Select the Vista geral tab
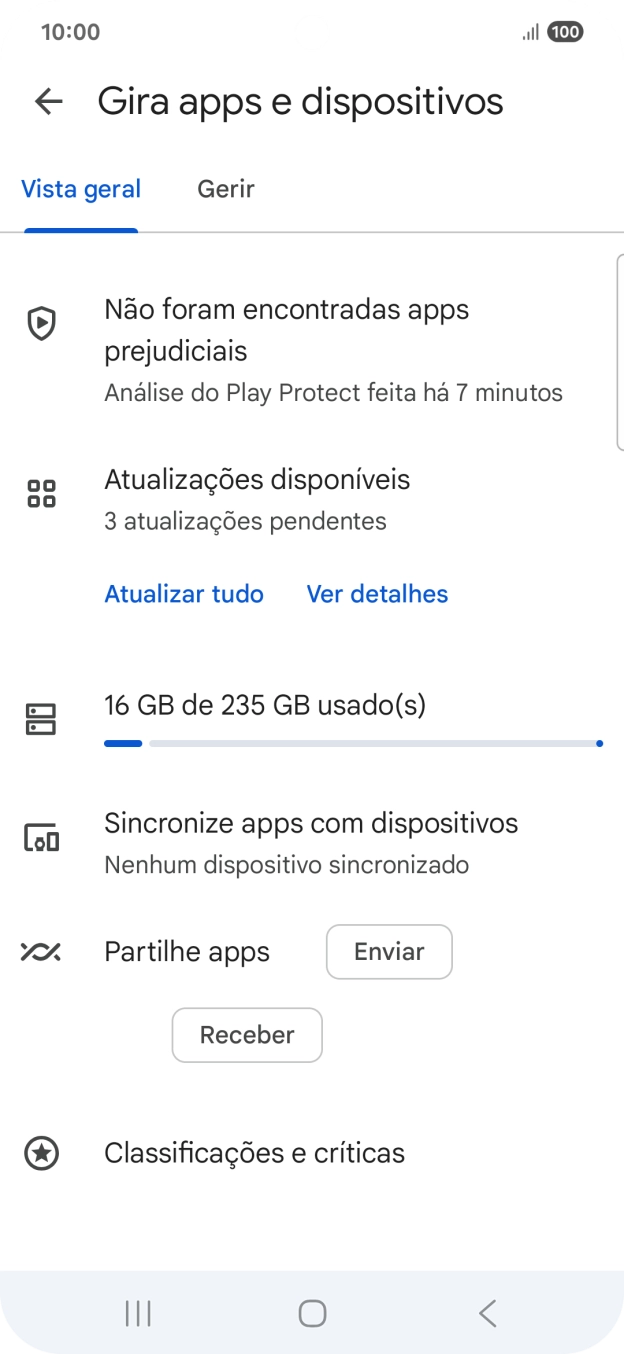The height and width of the screenshot is (1354, 624). click(x=81, y=189)
